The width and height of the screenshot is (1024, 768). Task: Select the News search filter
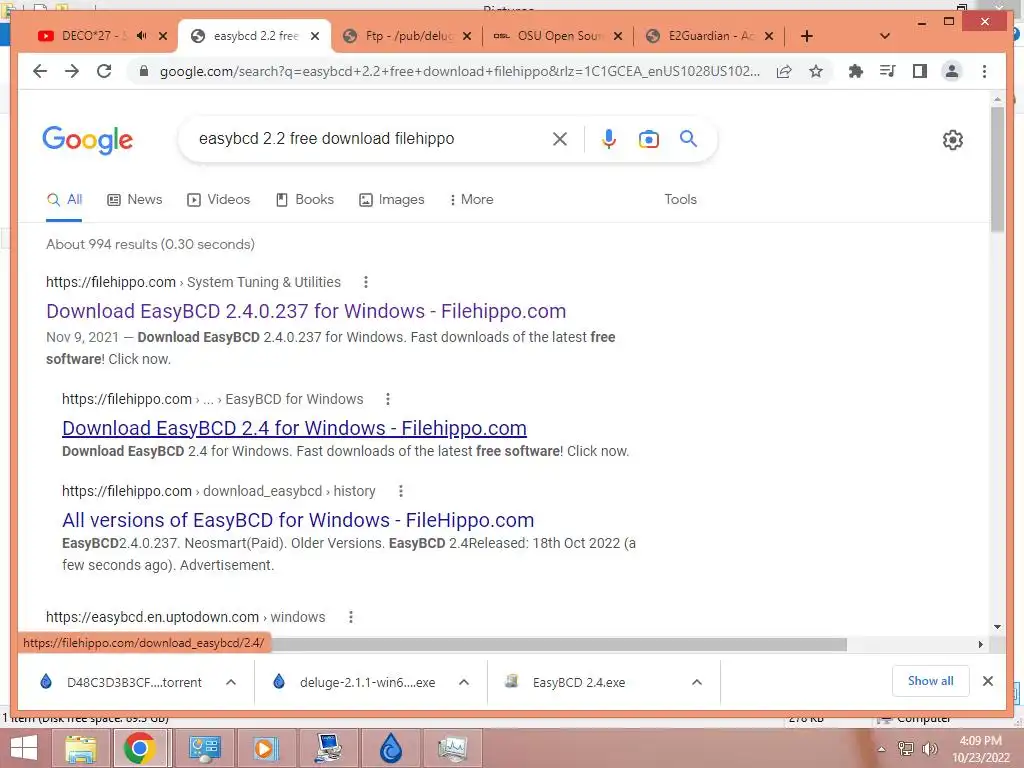click(x=135, y=200)
